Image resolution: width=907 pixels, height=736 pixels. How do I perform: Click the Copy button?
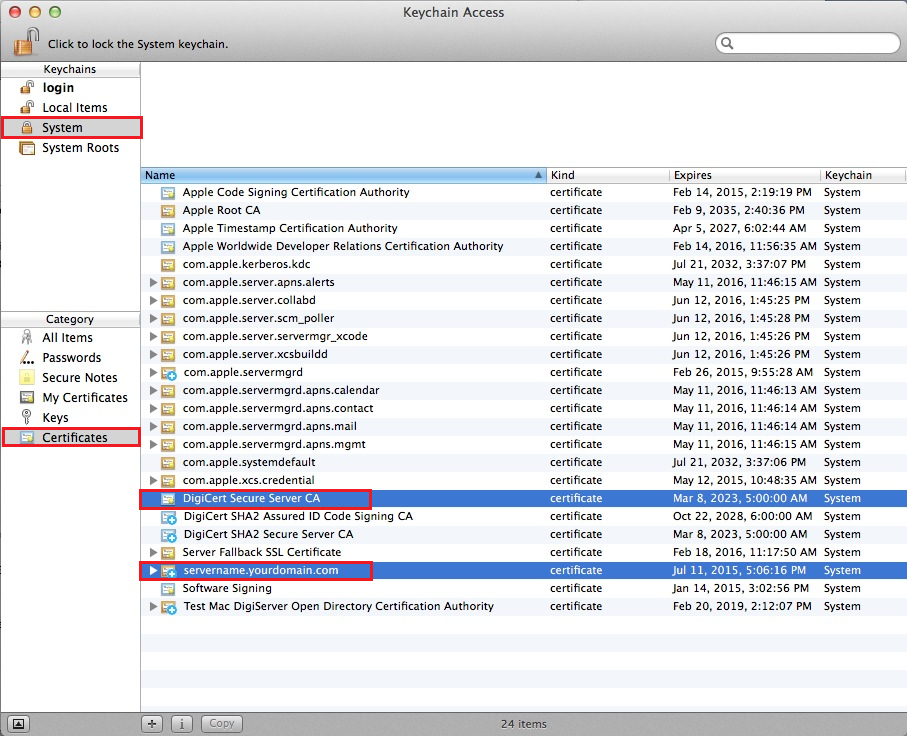pyautogui.click(x=222, y=724)
